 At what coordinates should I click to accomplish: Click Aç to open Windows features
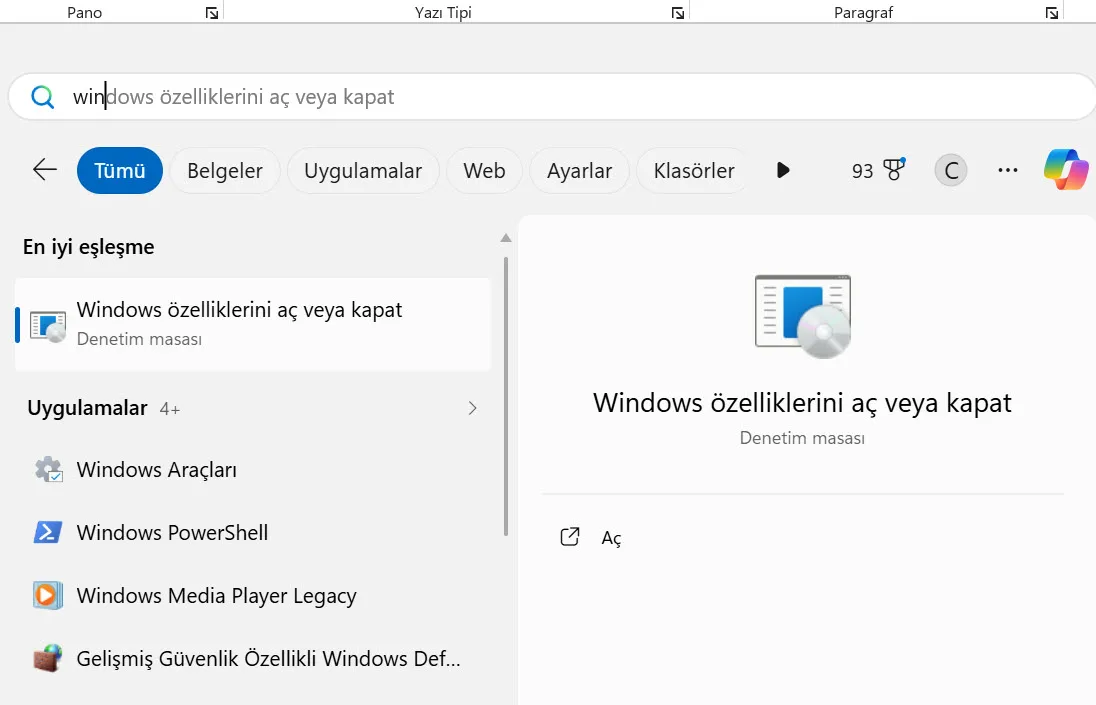point(610,537)
